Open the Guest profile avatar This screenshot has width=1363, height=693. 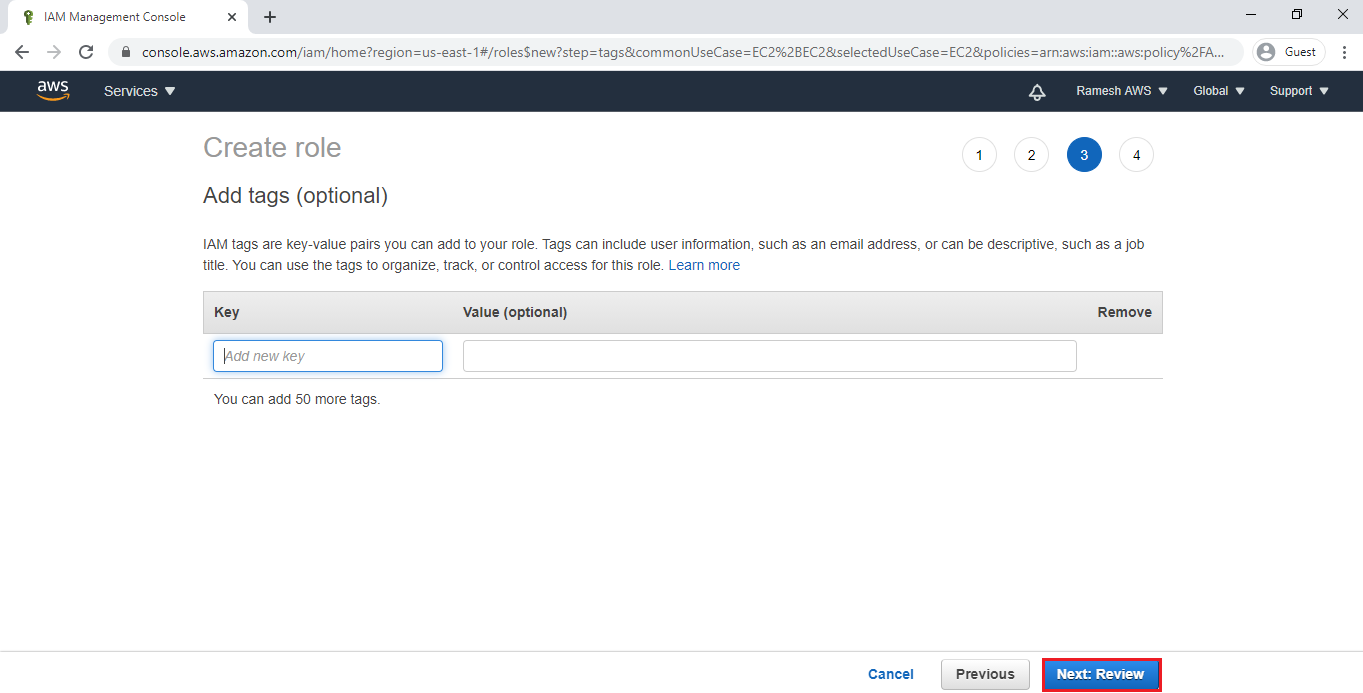(1289, 52)
